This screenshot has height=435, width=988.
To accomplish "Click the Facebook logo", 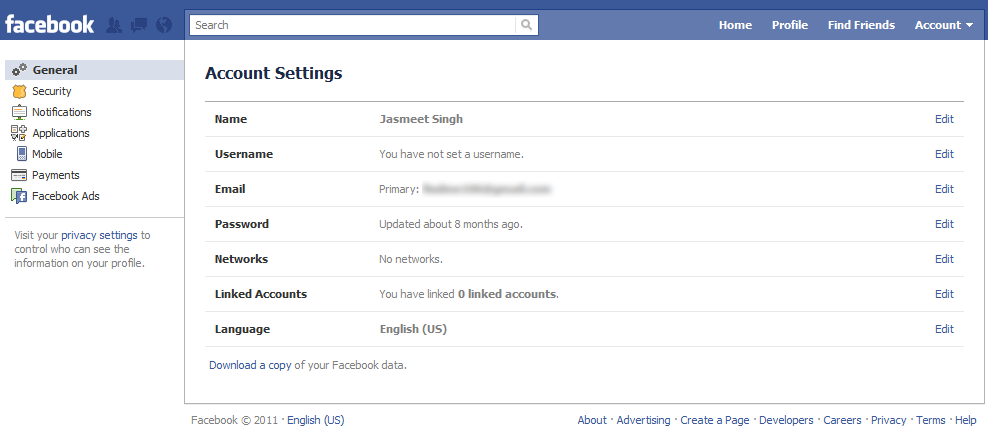I will [x=49, y=25].
